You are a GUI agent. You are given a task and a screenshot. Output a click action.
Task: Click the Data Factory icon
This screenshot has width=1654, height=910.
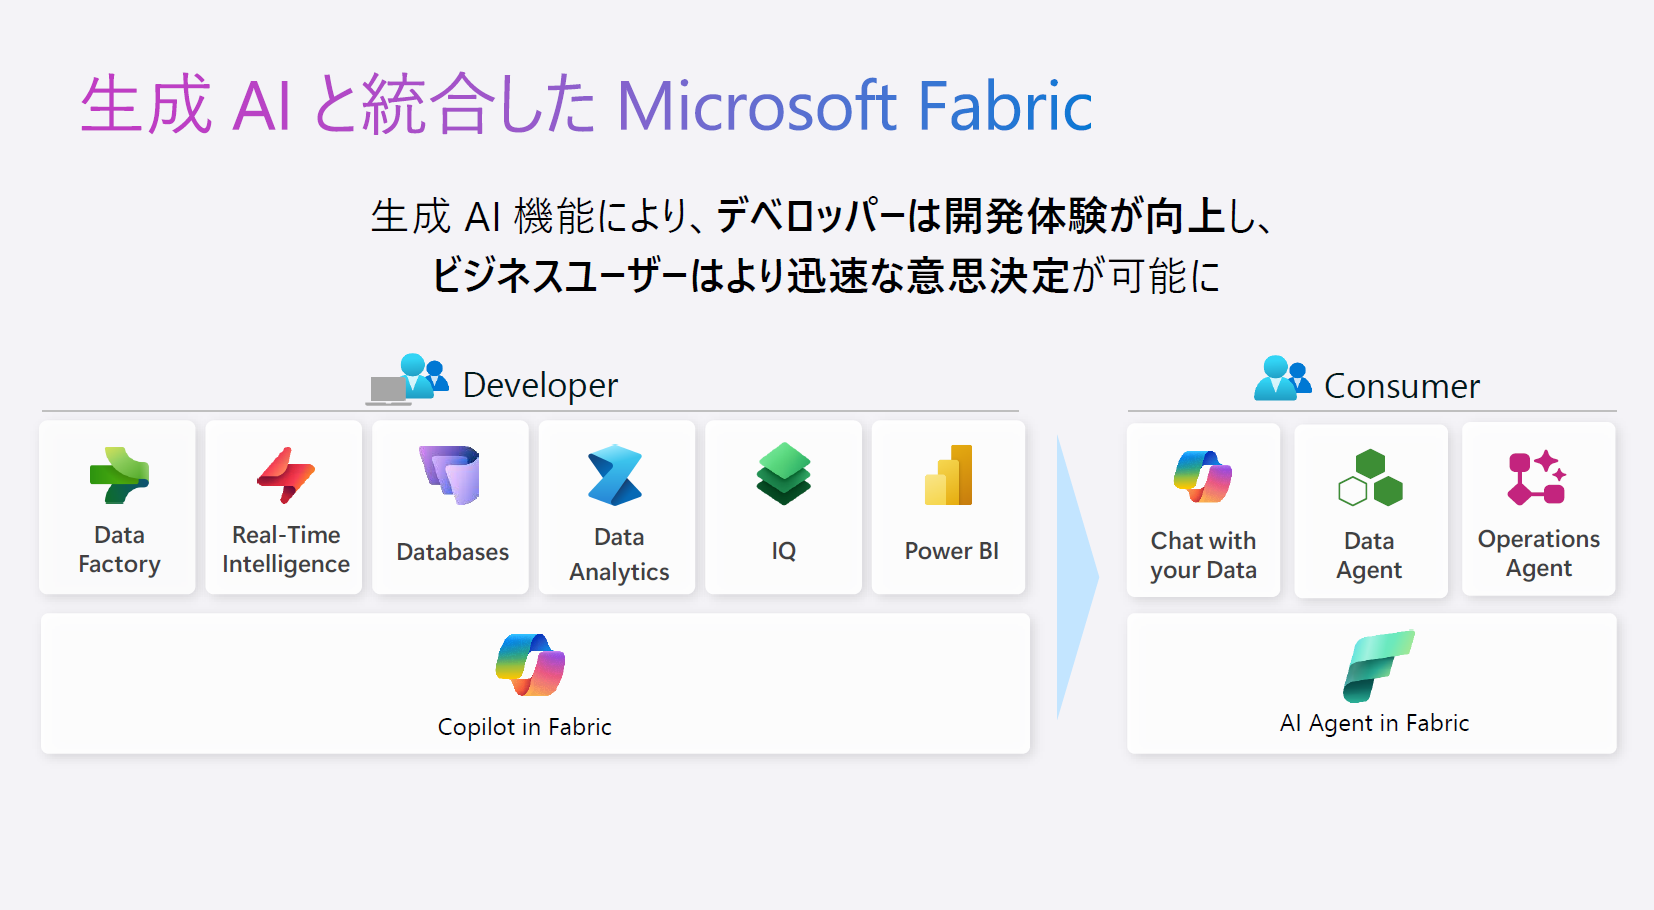(x=119, y=476)
